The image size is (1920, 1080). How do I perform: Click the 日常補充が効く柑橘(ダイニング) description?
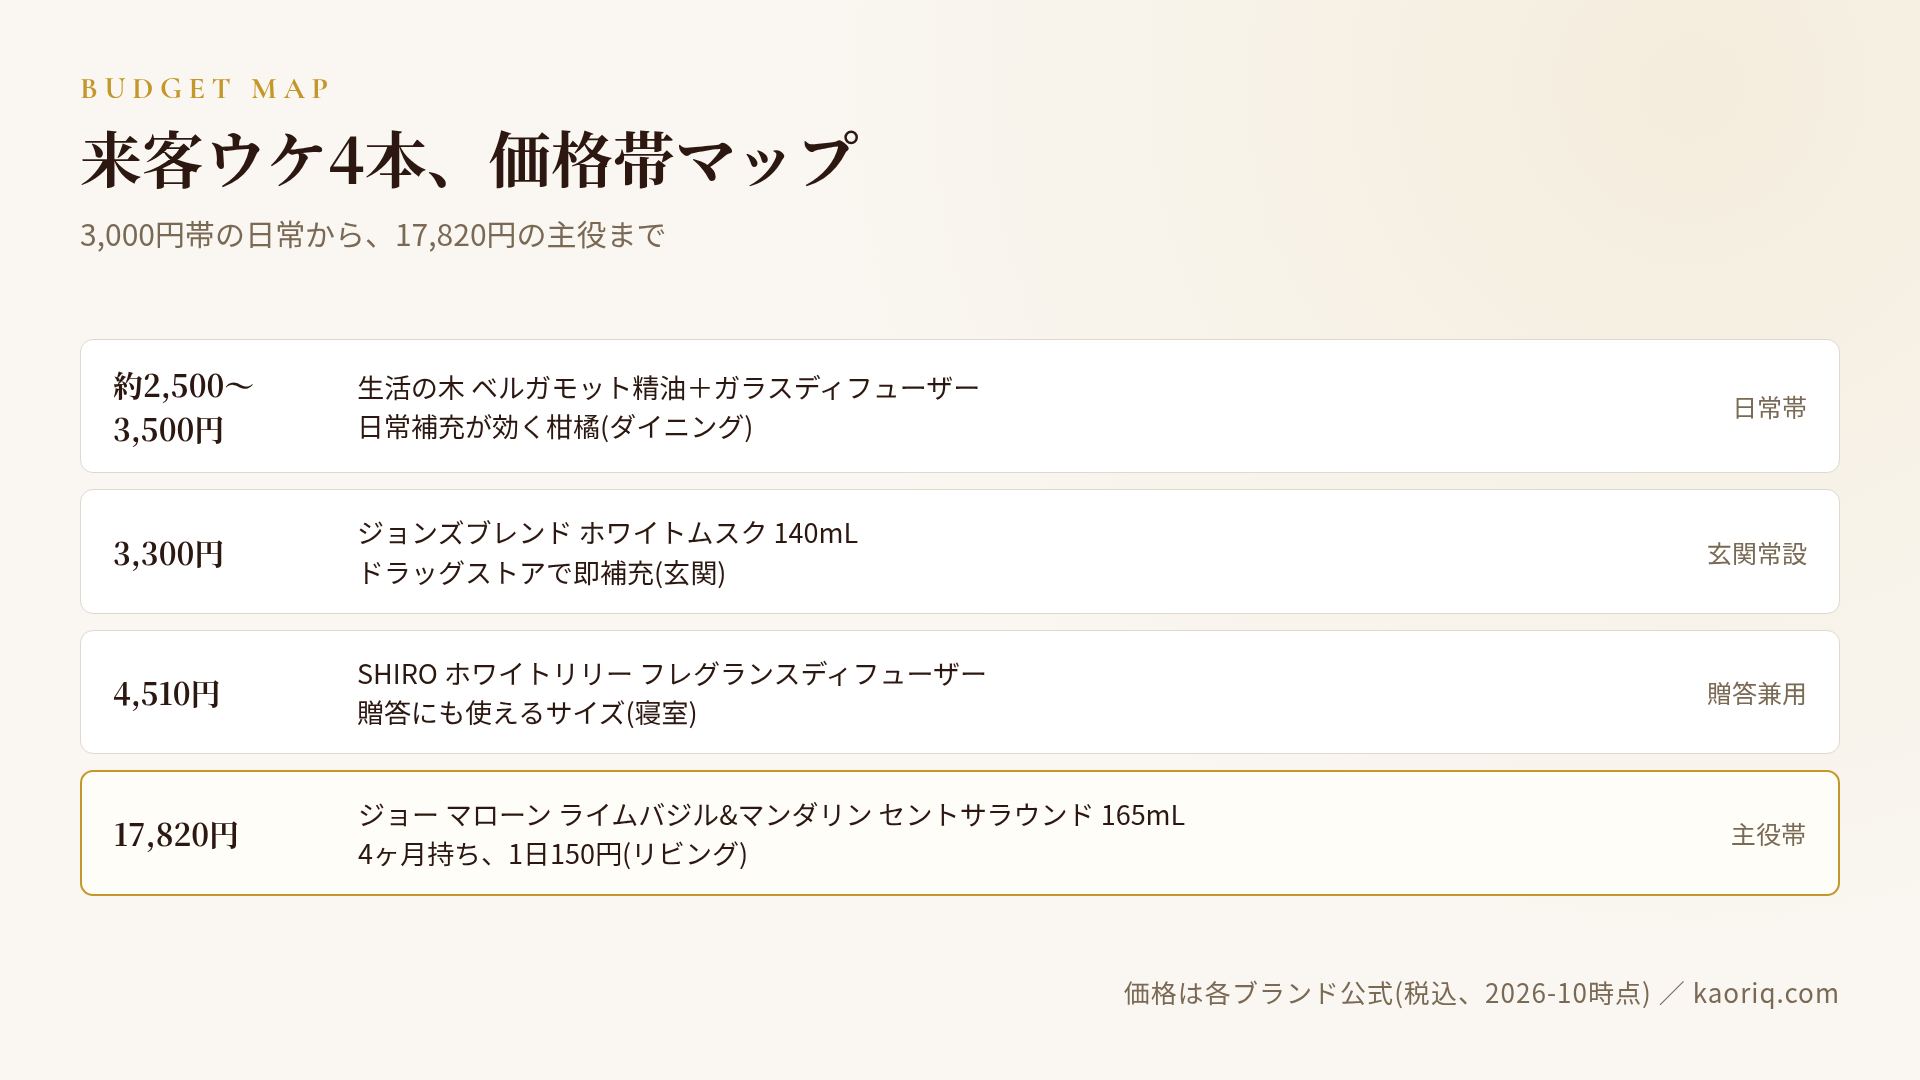(555, 427)
